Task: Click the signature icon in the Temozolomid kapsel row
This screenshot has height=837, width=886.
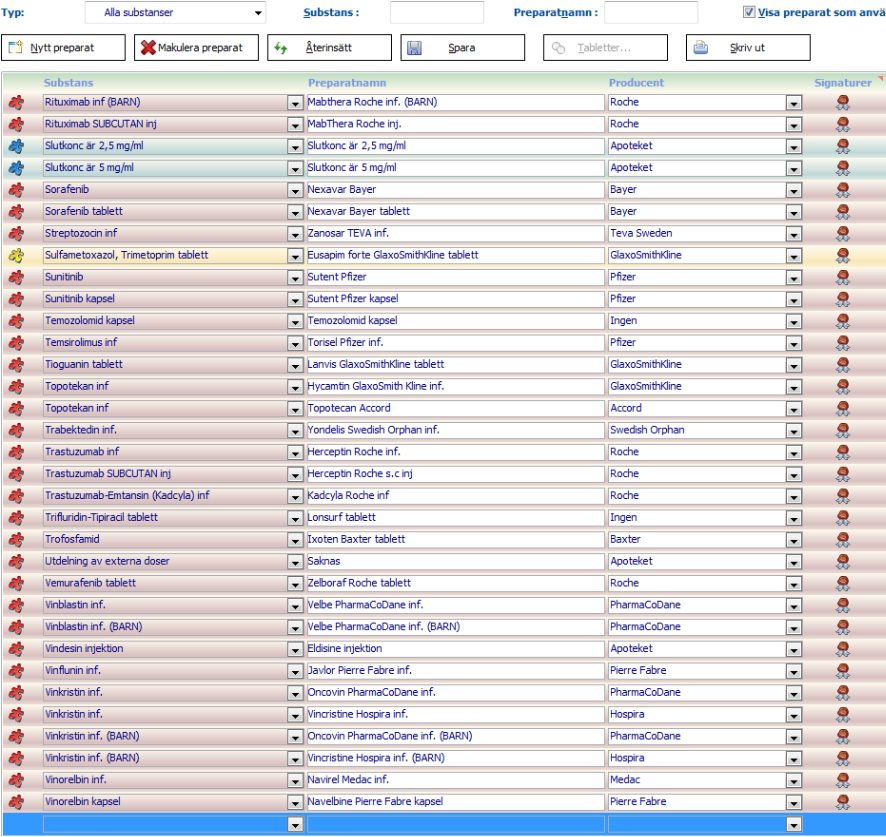Action: tap(843, 321)
